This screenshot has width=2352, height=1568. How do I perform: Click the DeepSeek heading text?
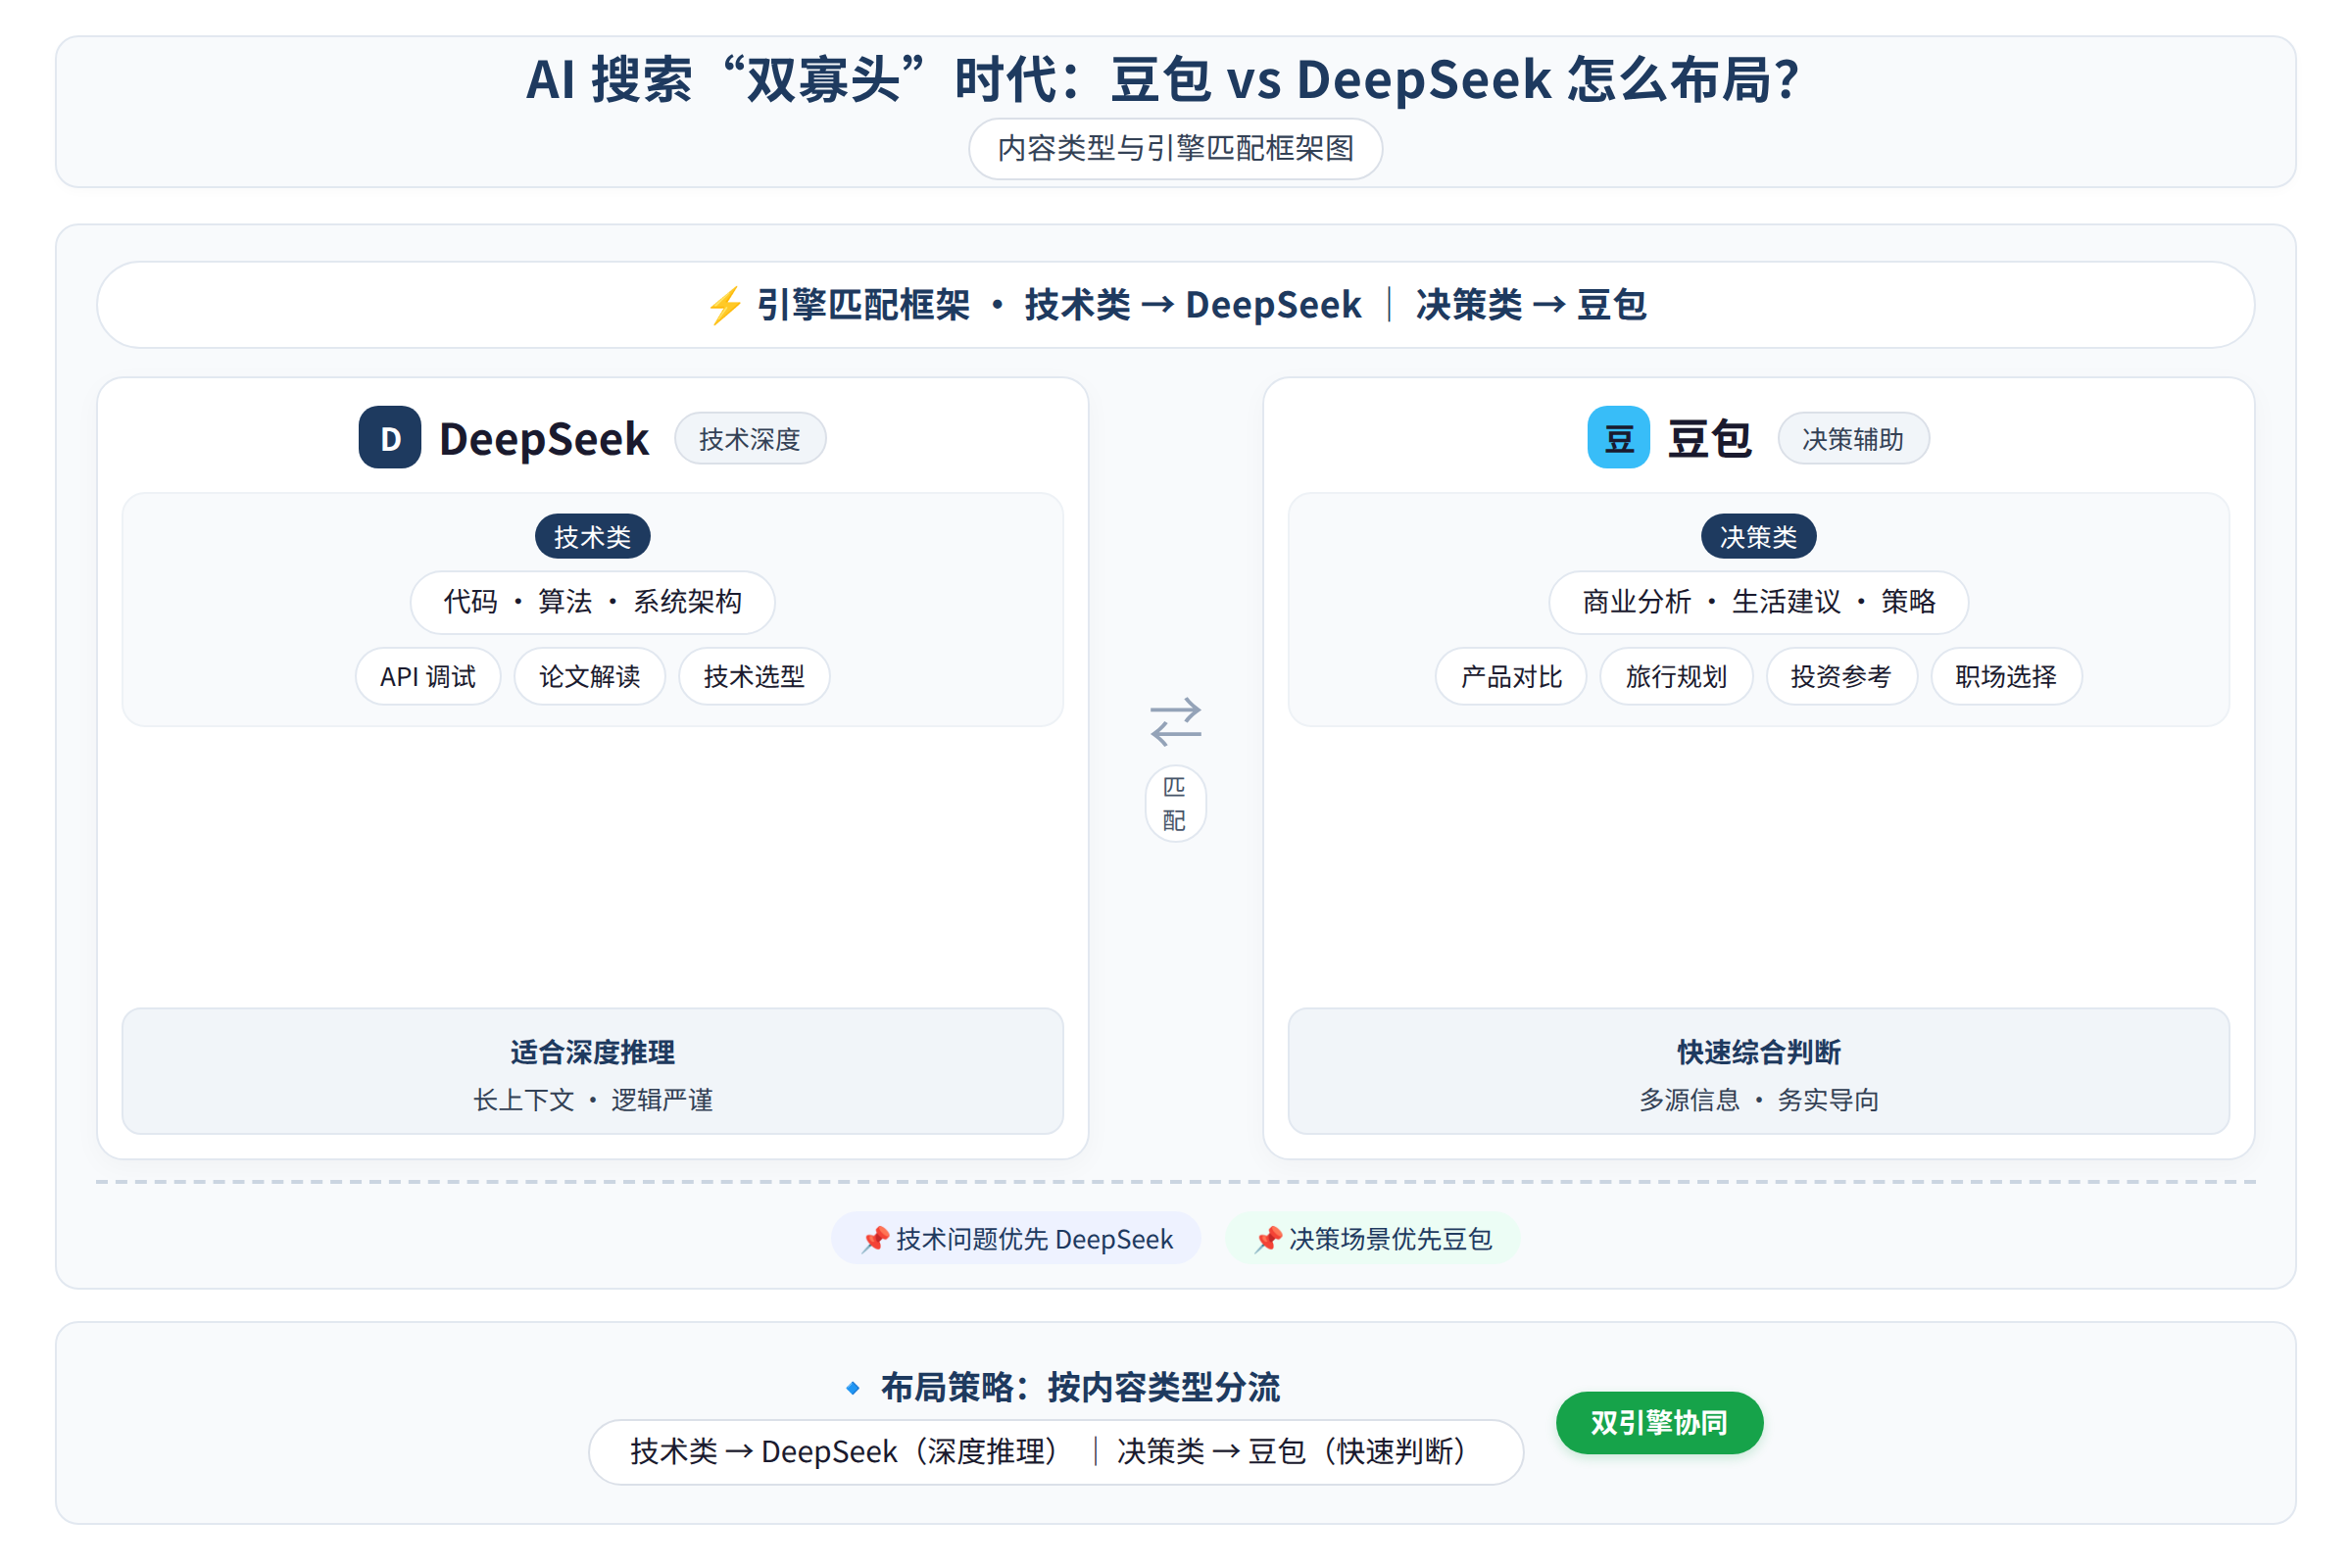[x=544, y=439]
